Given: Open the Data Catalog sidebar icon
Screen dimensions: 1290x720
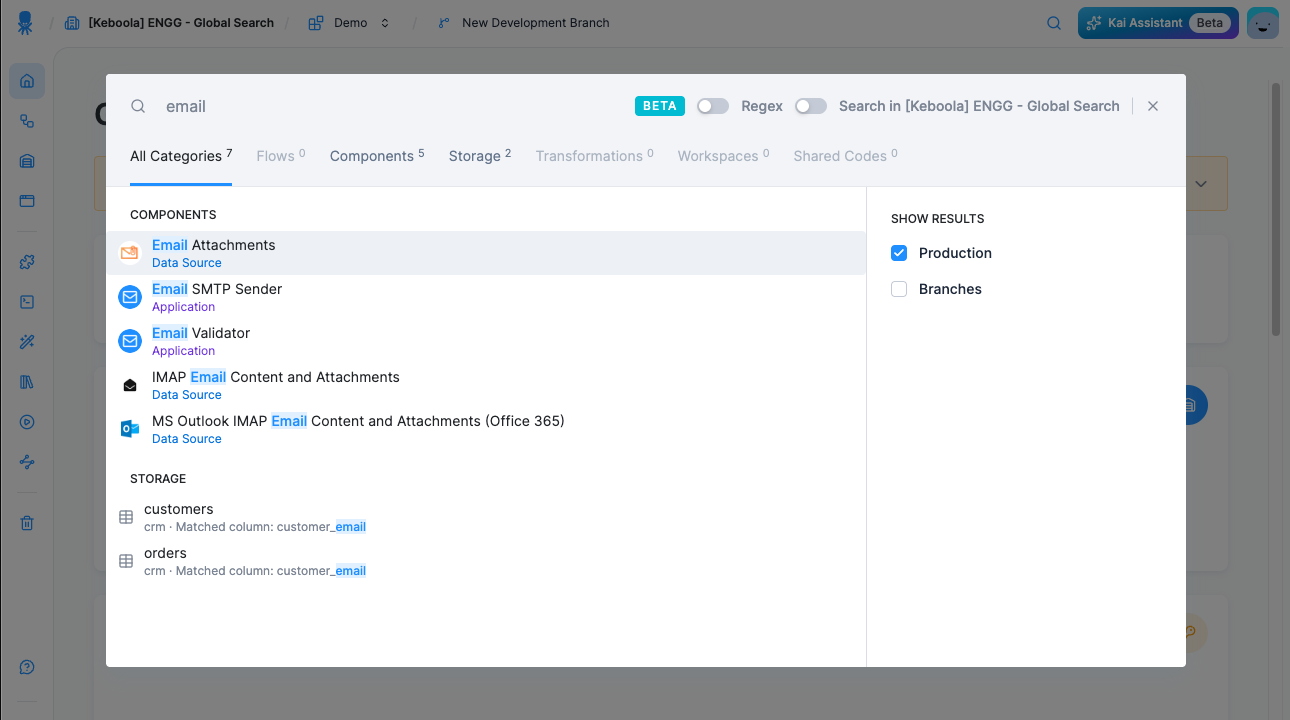Looking at the screenshot, I should coord(27,201).
